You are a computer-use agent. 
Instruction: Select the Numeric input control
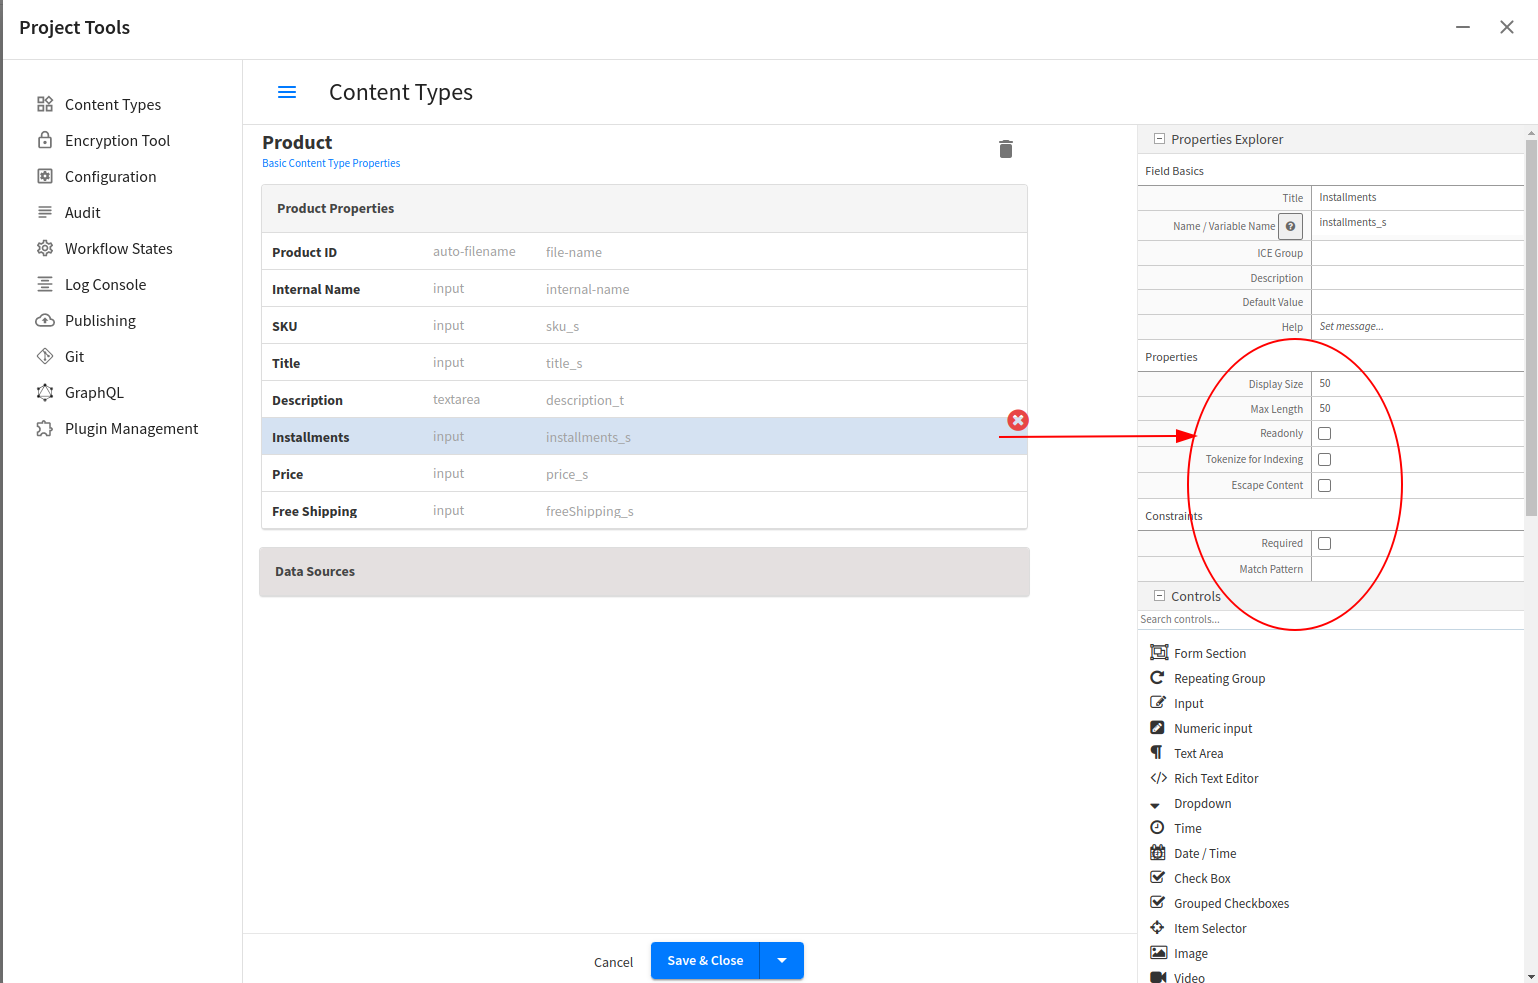point(1212,728)
